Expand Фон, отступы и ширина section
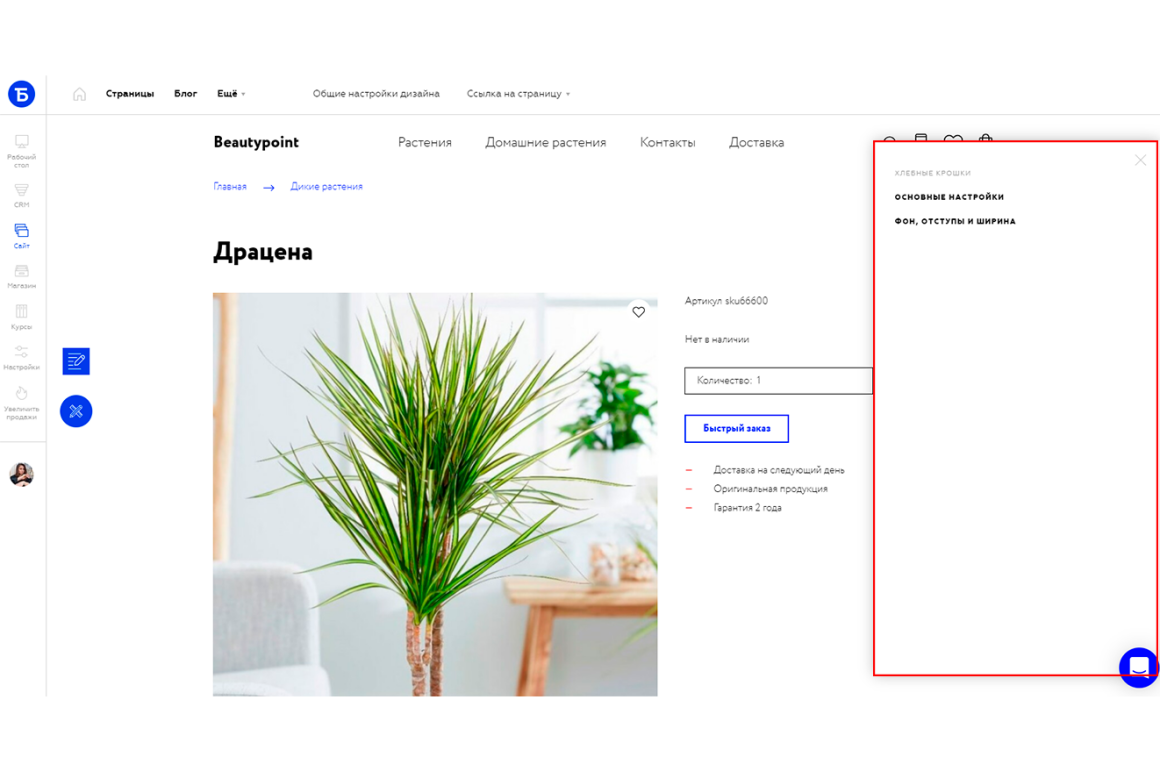 click(955, 221)
